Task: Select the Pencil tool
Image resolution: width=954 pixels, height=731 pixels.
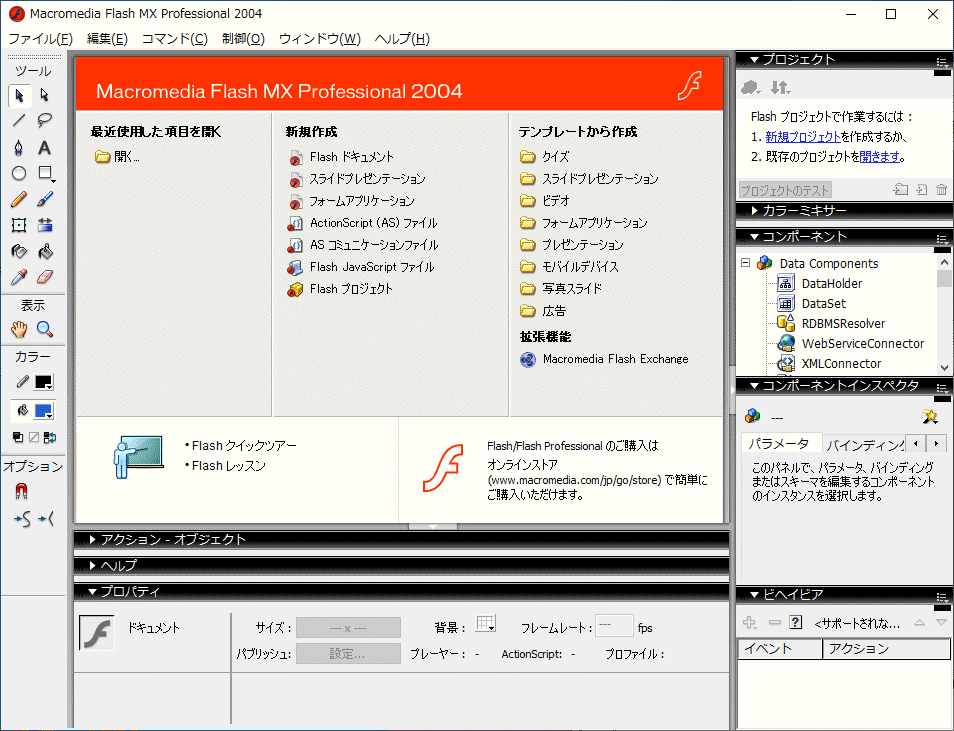Action: coord(19,200)
